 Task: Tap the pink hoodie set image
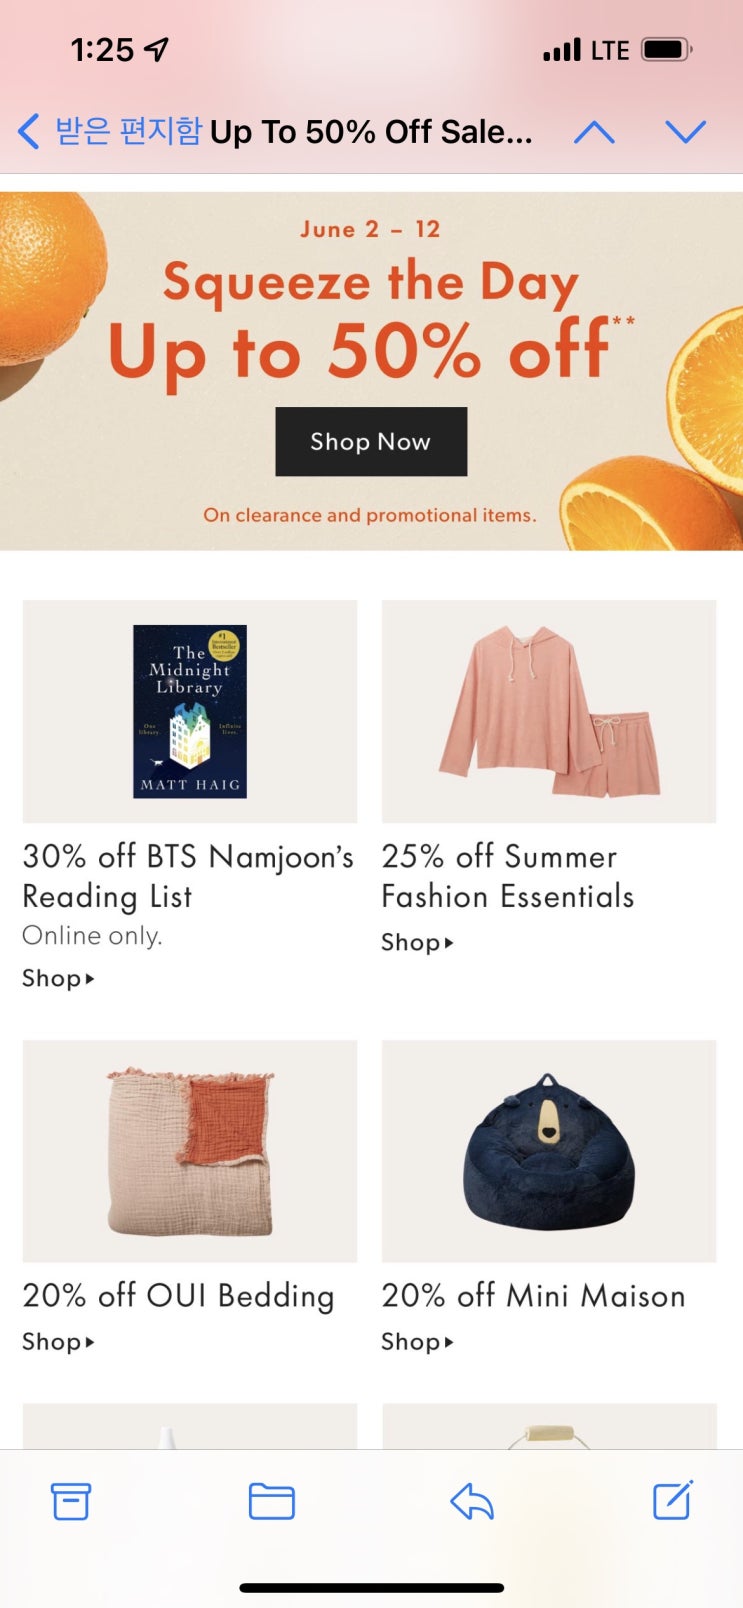[549, 711]
